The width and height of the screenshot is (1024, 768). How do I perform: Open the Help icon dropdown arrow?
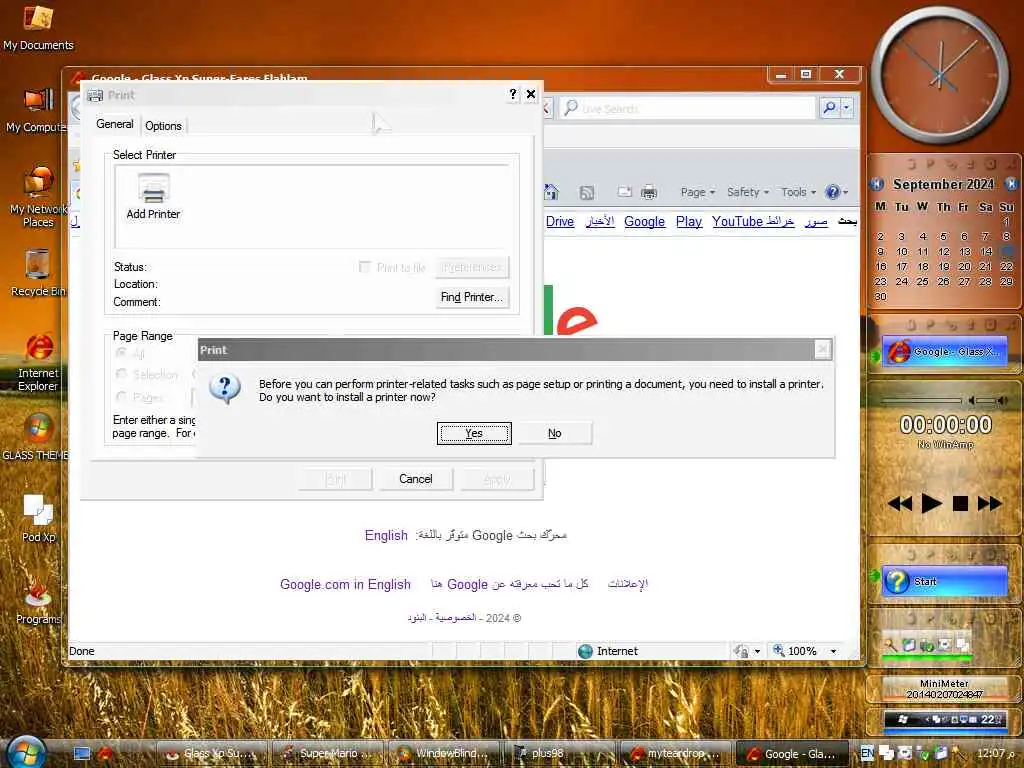(845, 193)
